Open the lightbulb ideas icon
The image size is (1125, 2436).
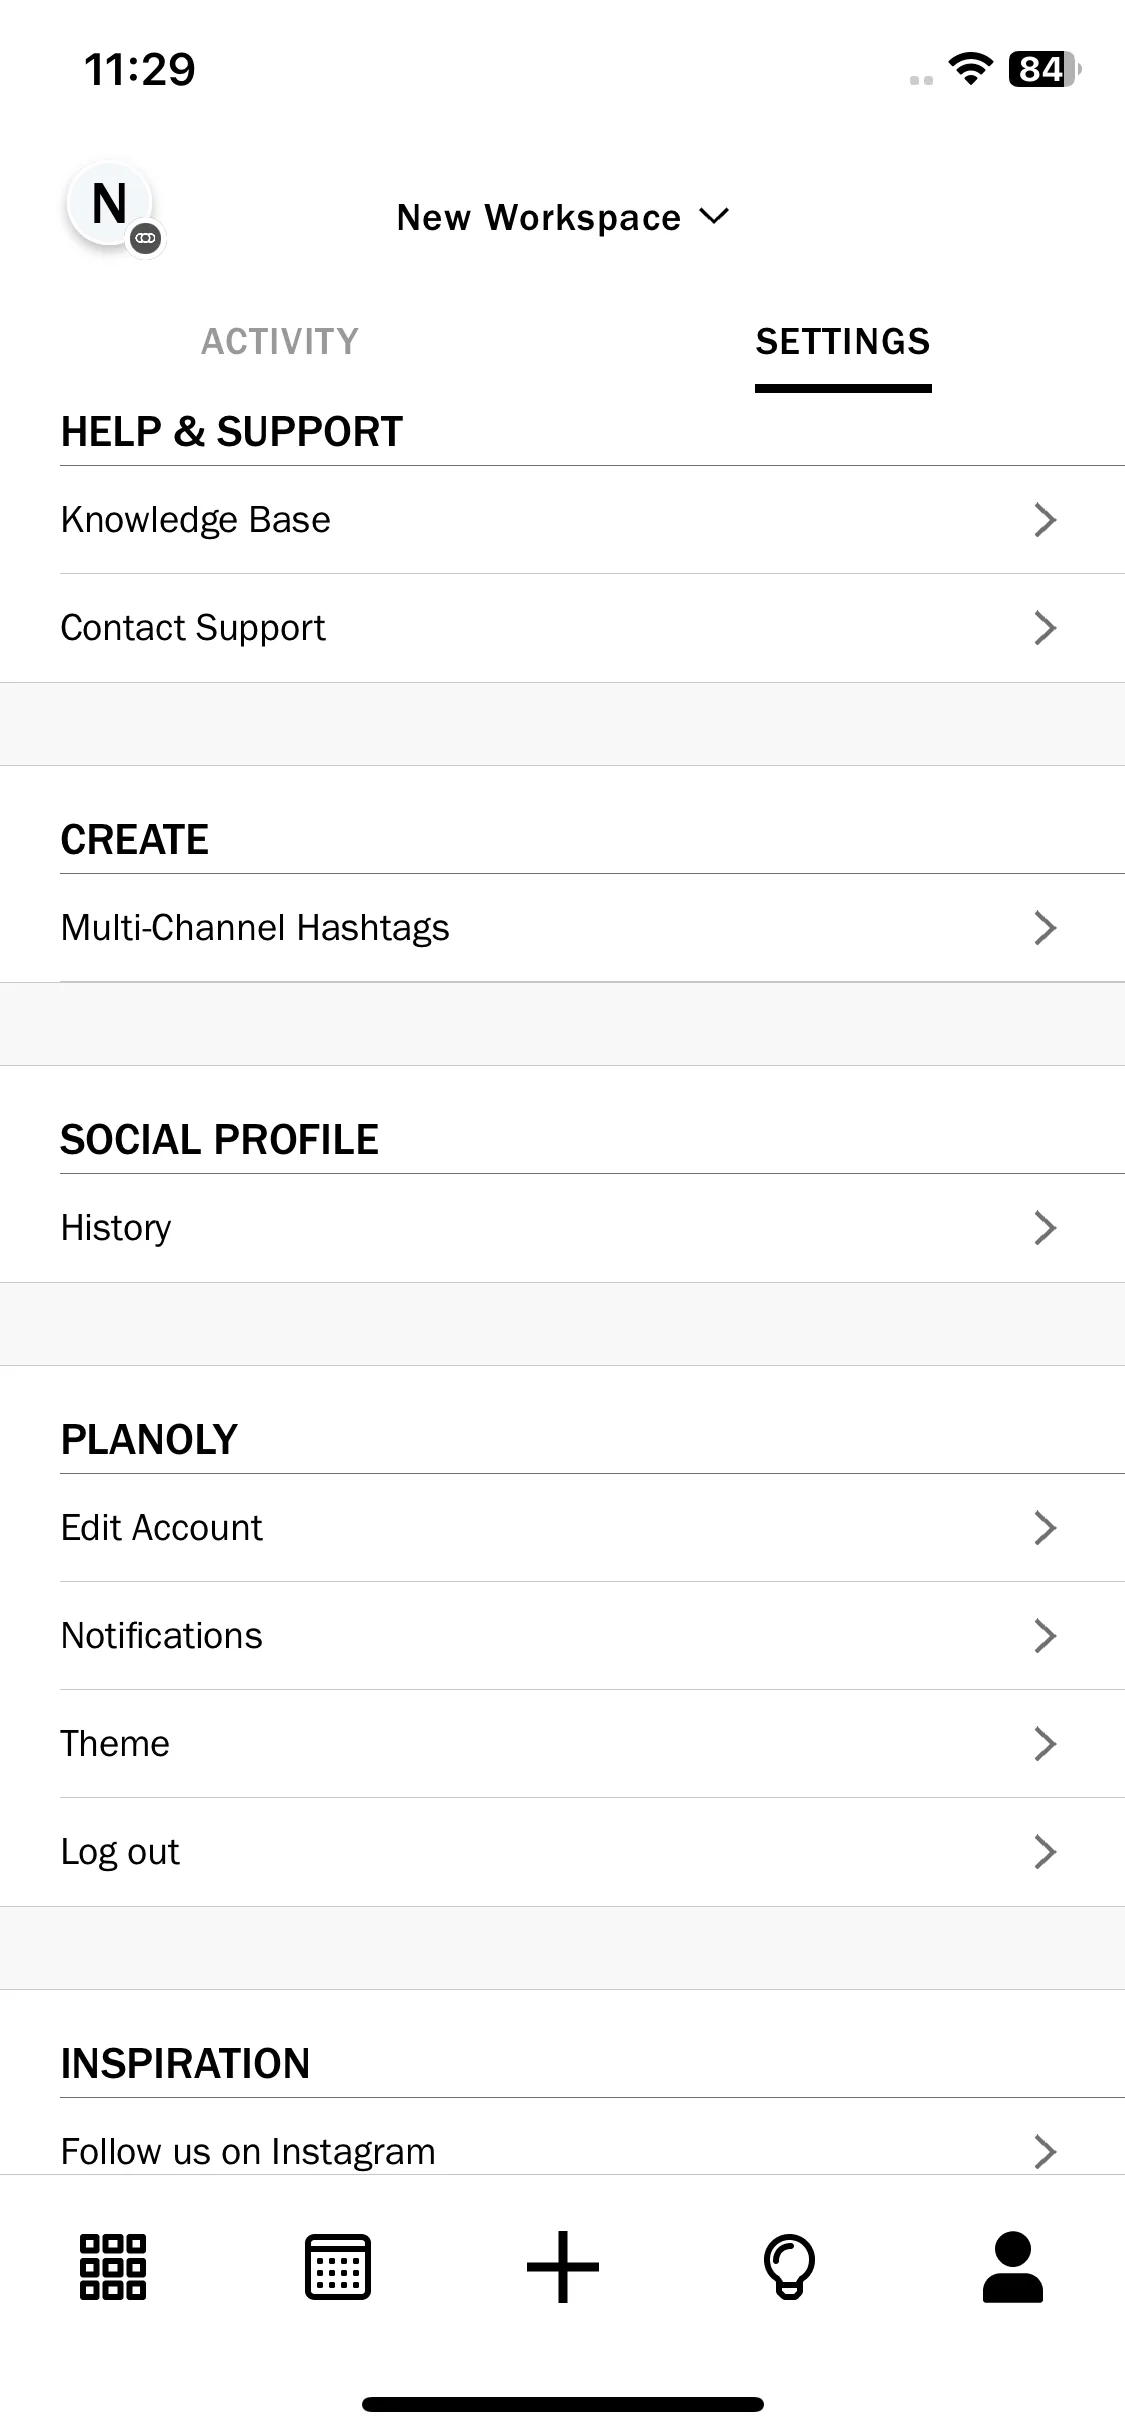tap(789, 2267)
